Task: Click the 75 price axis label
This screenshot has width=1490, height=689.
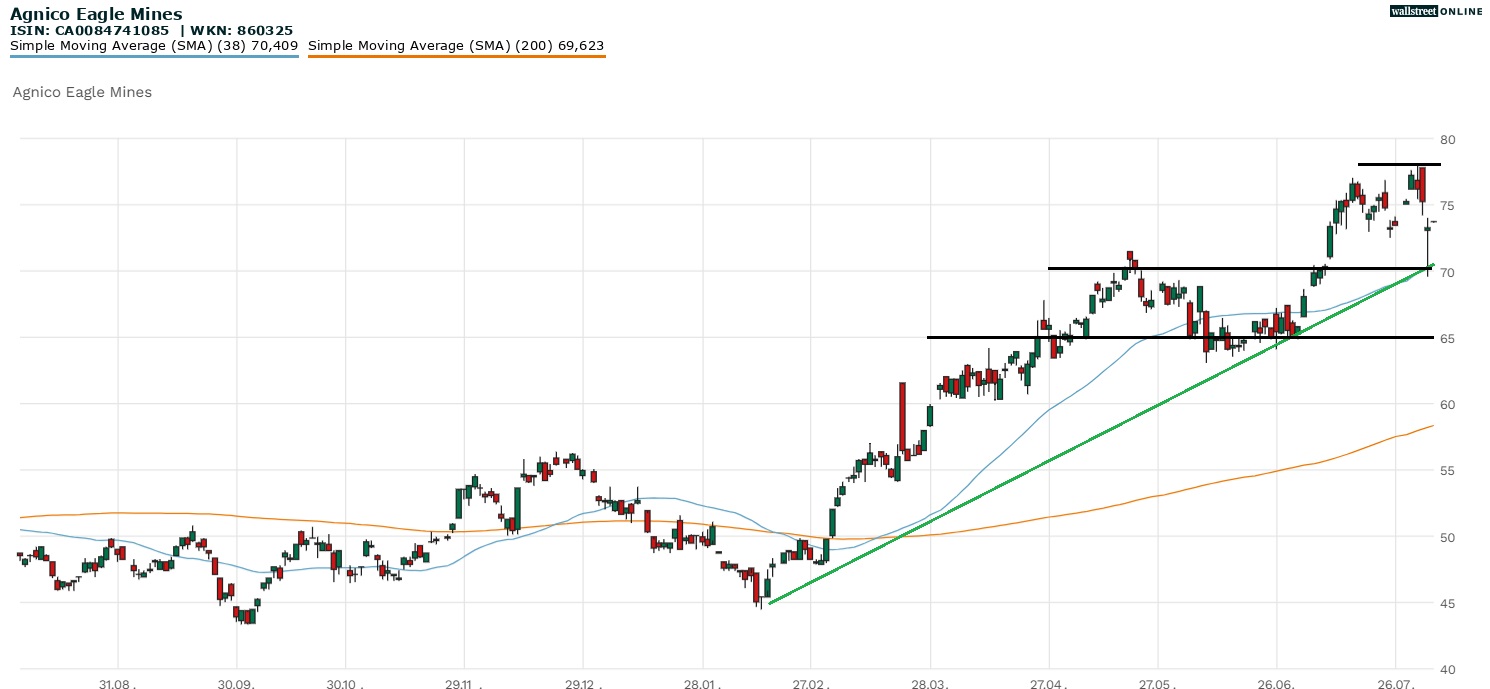Action: click(1448, 205)
